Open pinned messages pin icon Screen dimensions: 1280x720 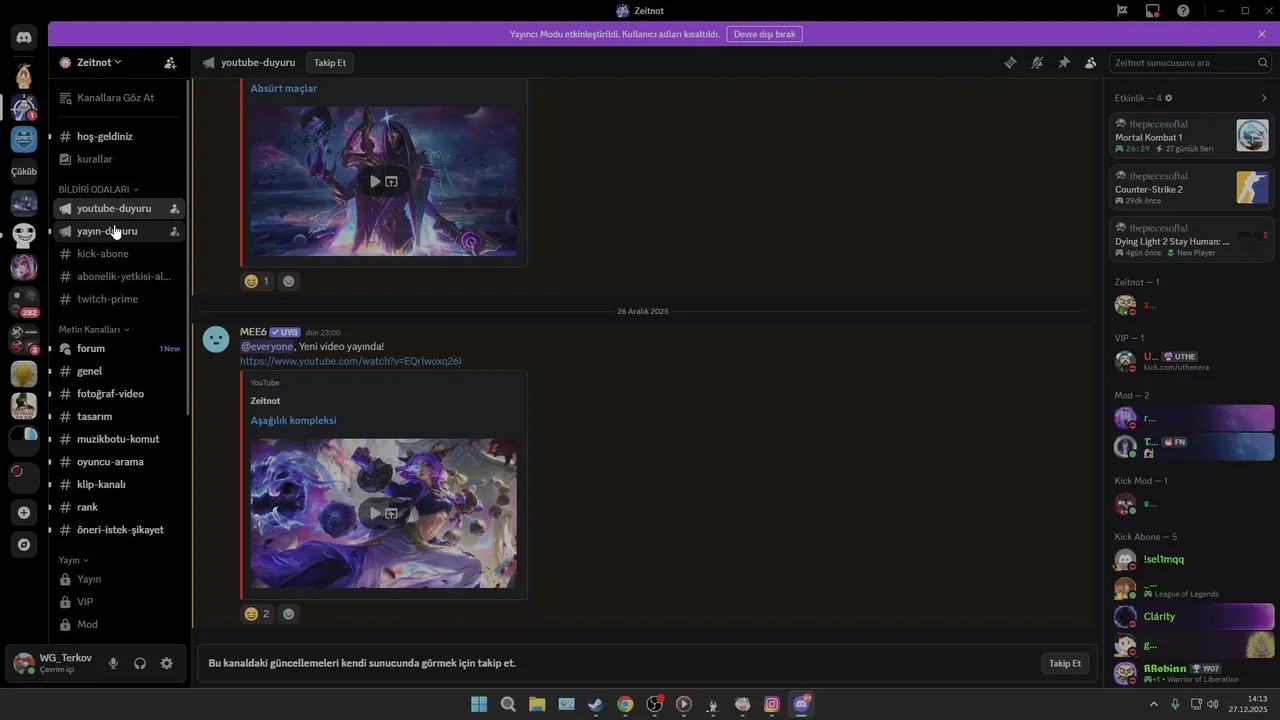point(1064,62)
